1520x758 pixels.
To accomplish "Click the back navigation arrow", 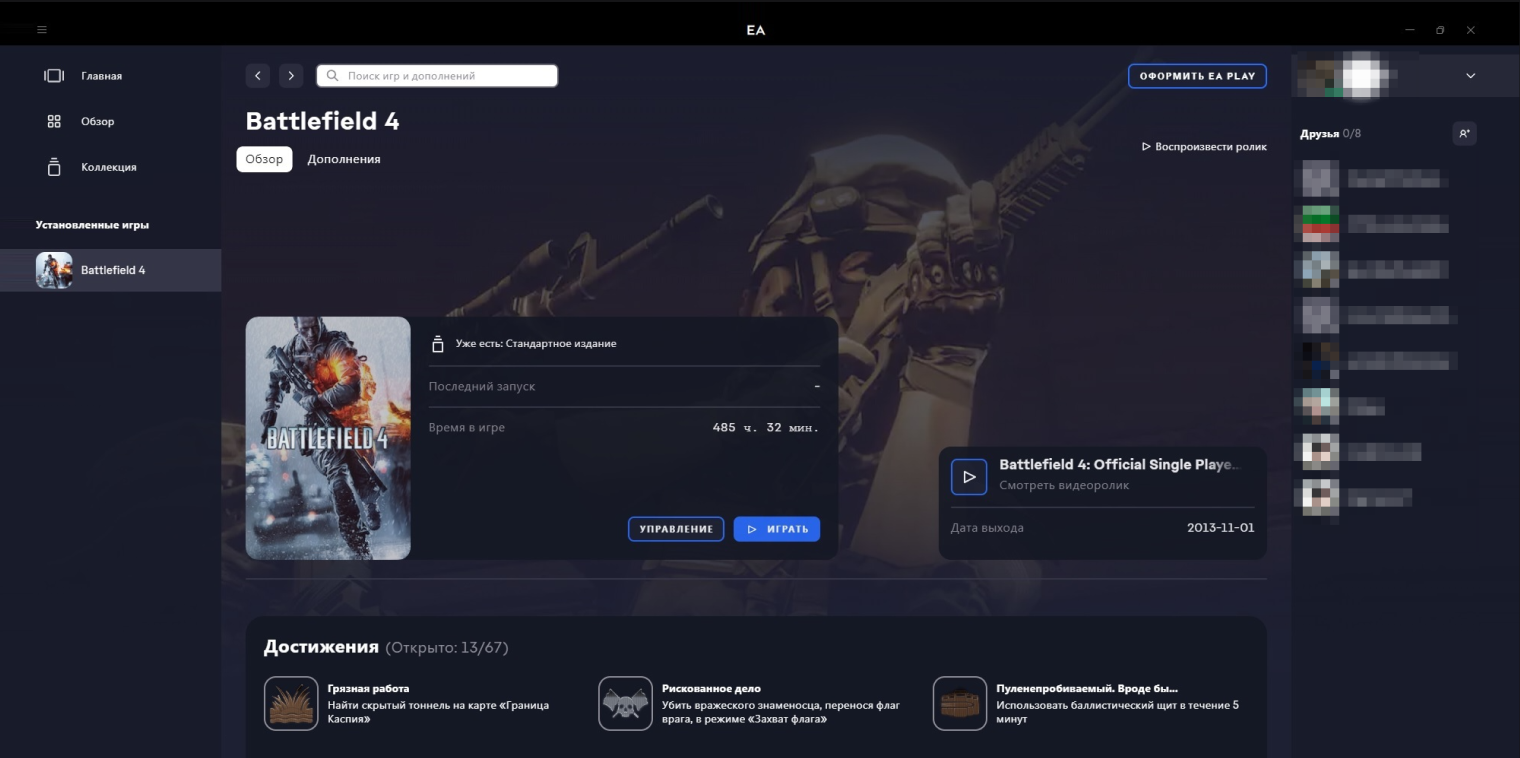I will 258,75.
